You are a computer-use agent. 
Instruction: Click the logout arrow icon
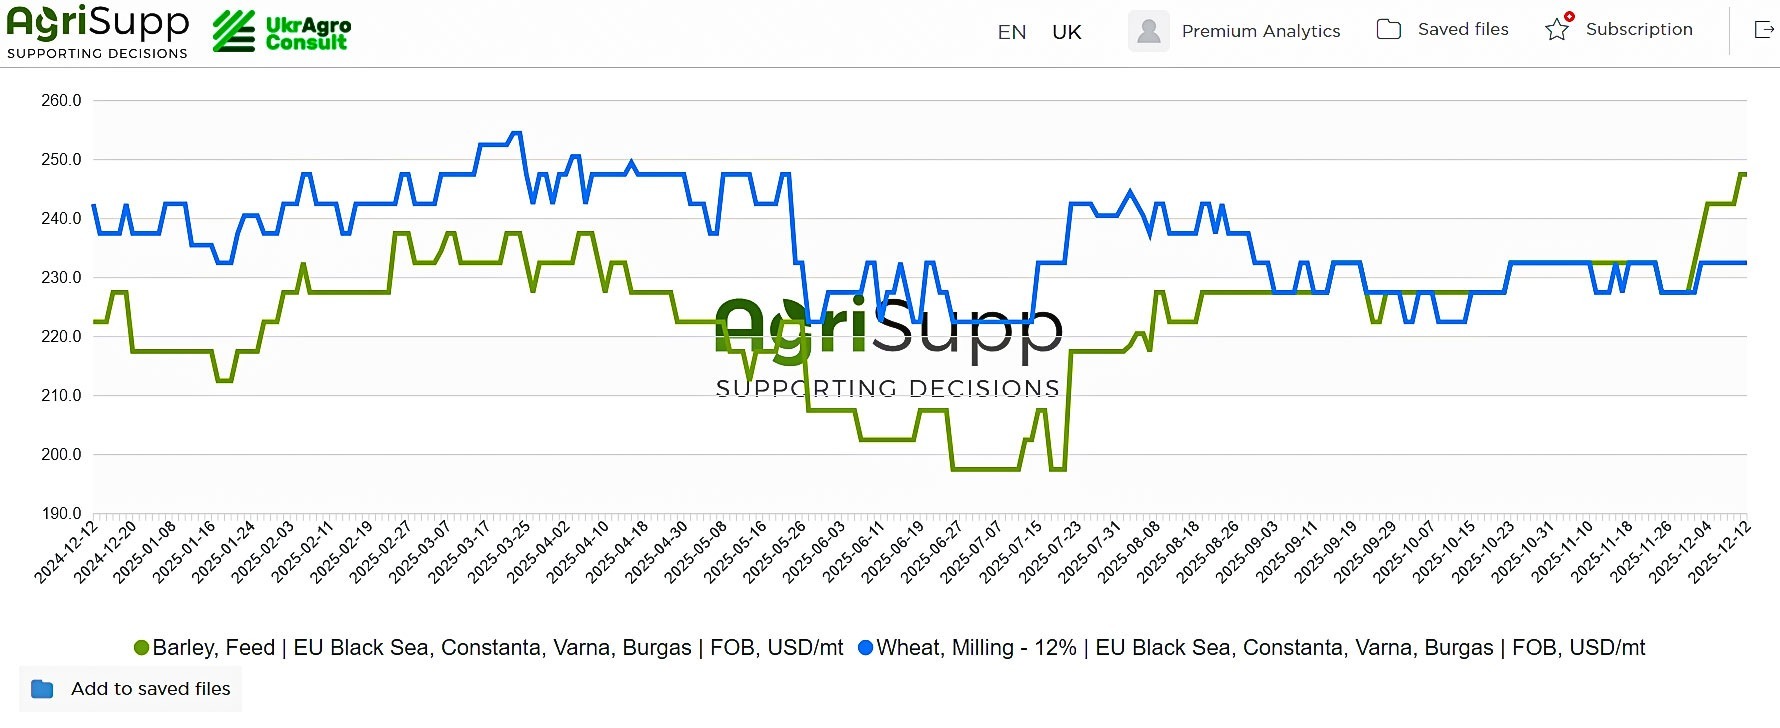click(1764, 30)
